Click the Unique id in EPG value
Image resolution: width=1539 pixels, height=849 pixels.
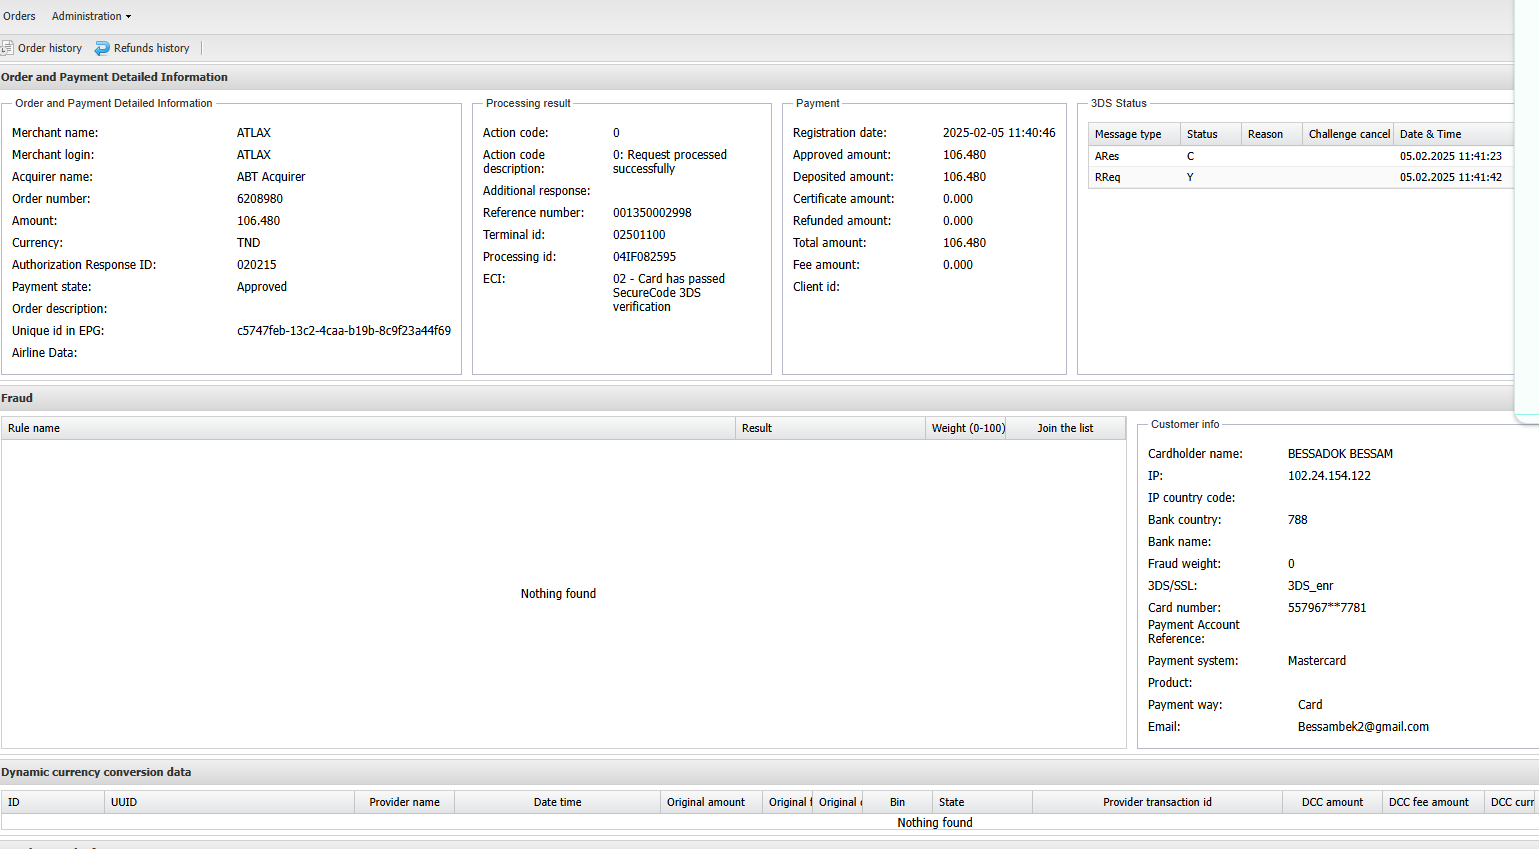pyautogui.click(x=343, y=331)
